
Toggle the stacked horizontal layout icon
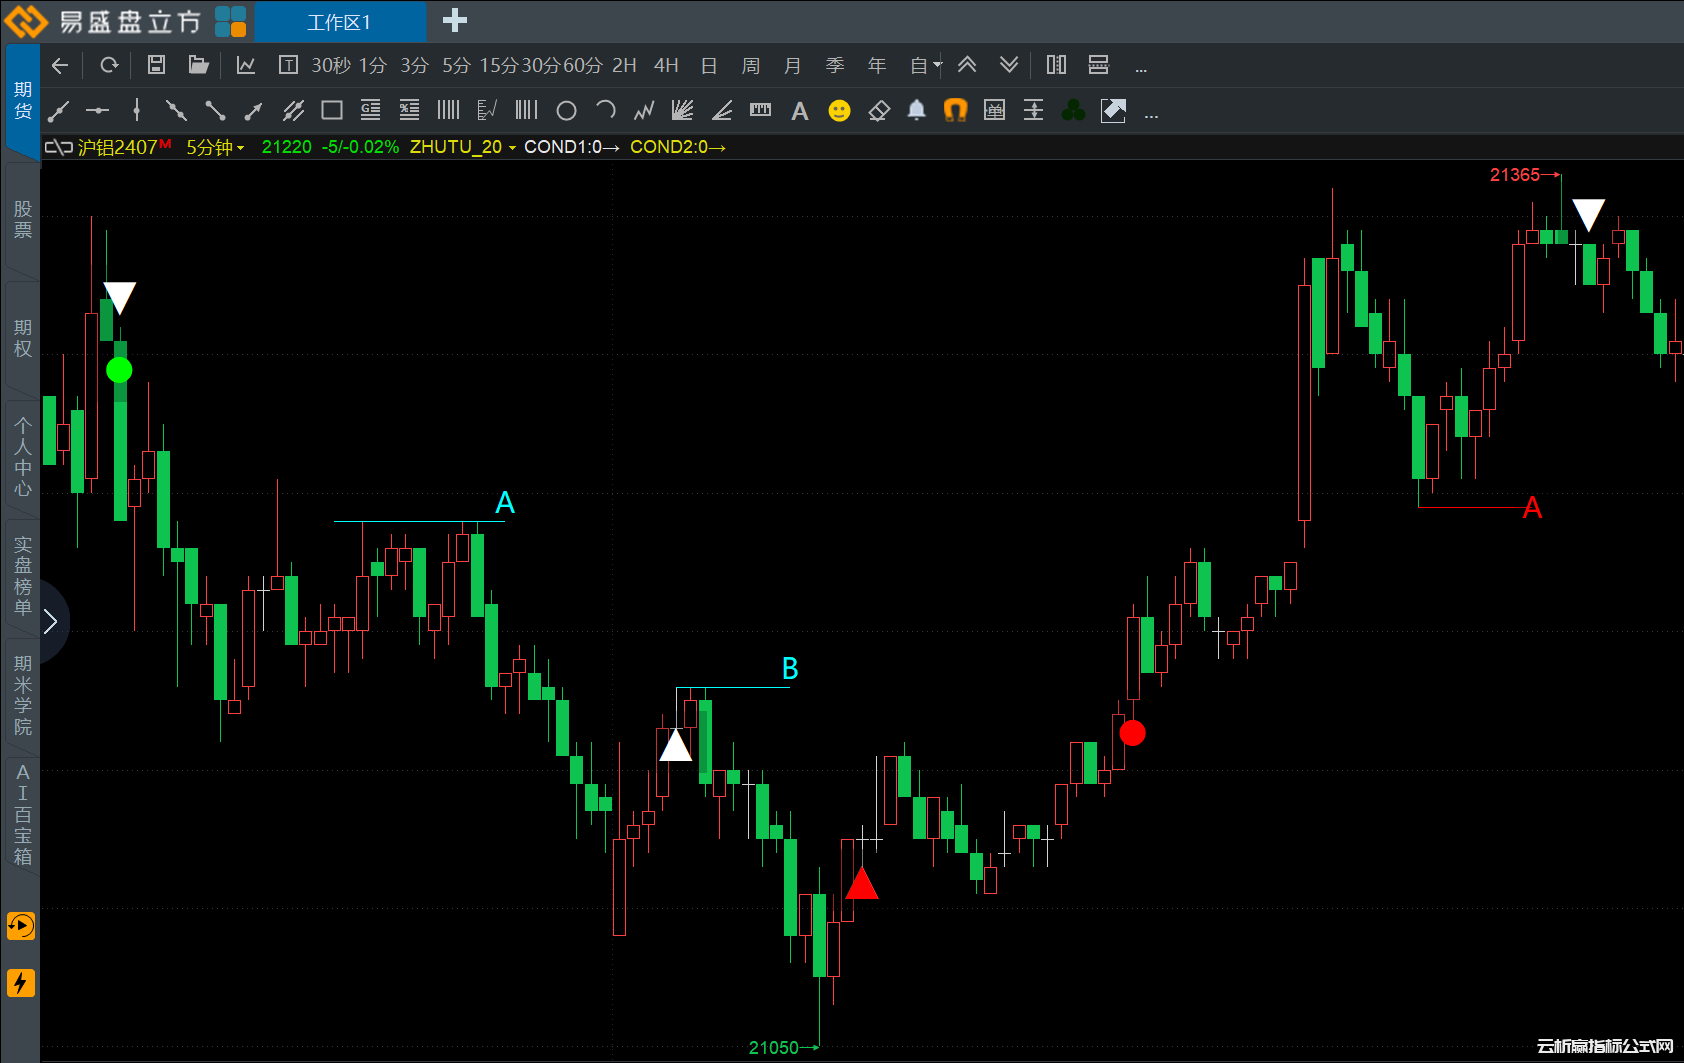point(1098,65)
